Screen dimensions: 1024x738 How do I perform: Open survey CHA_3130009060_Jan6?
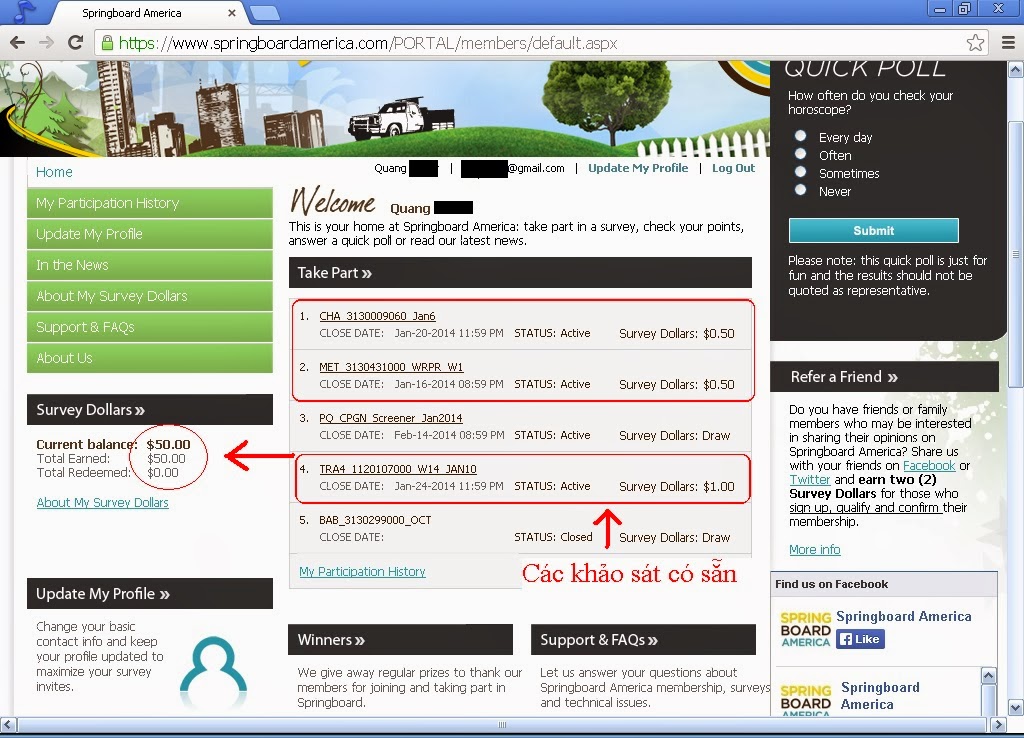coord(377,316)
